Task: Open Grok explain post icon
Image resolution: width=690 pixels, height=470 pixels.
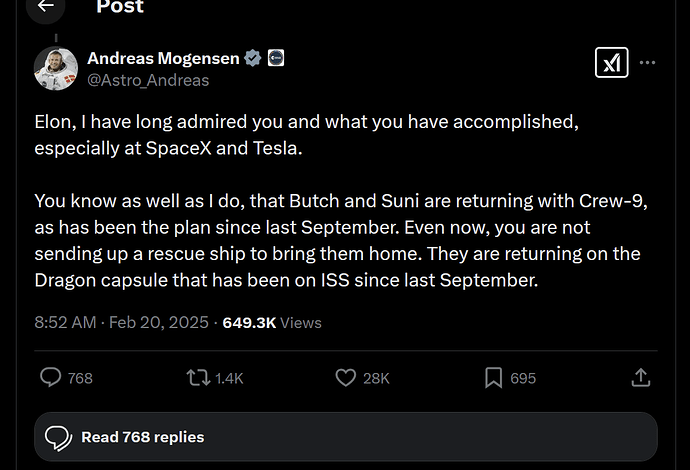Action: (x=612, y=62)
